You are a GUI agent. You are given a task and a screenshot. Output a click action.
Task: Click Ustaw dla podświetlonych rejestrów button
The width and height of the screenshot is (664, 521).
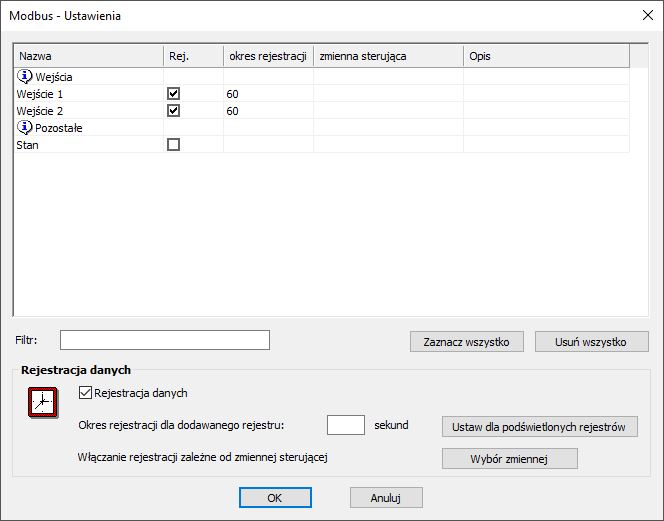pyautogui.click(x=540, y=427)
